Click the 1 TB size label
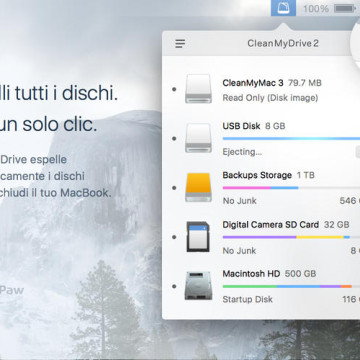 [x=306, y=175]
